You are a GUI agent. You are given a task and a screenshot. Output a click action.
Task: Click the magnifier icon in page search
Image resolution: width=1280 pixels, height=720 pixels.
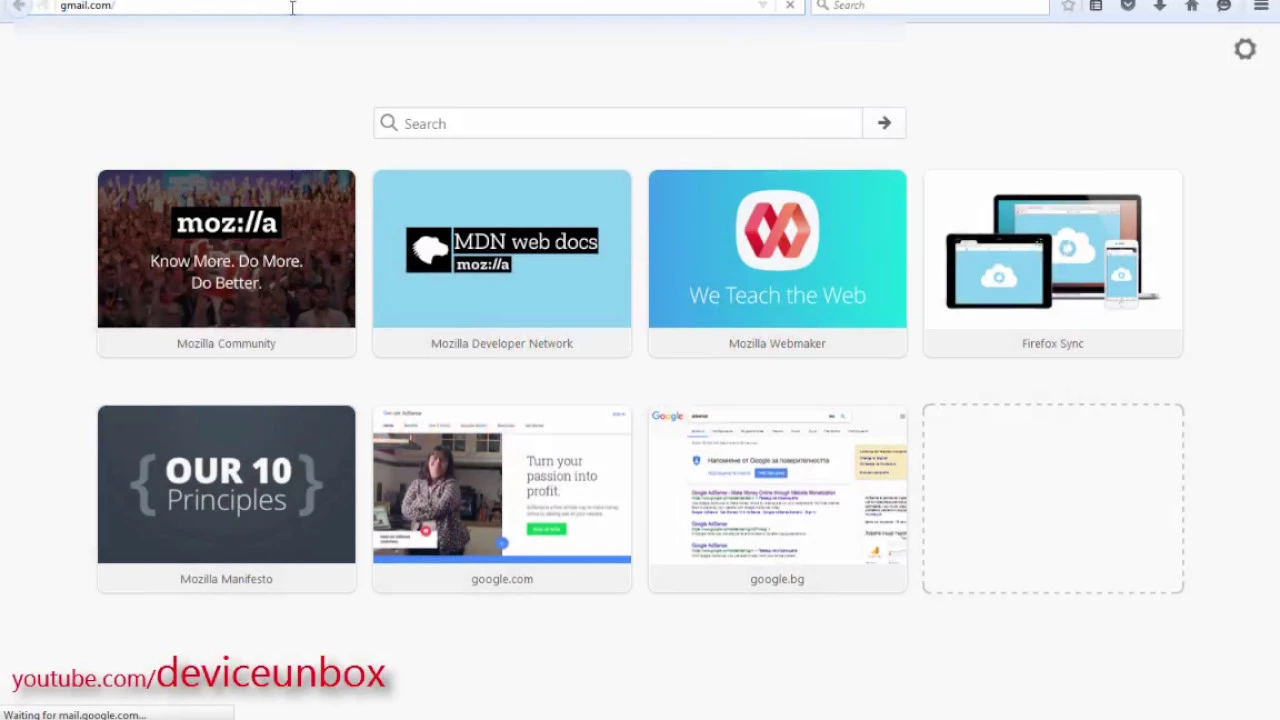[388, 123]
